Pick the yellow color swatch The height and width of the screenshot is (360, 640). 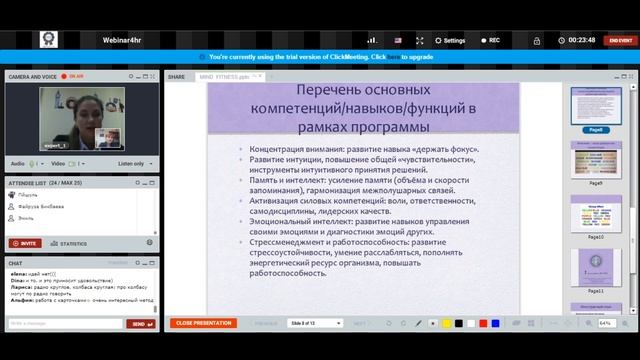click(447, 323)
